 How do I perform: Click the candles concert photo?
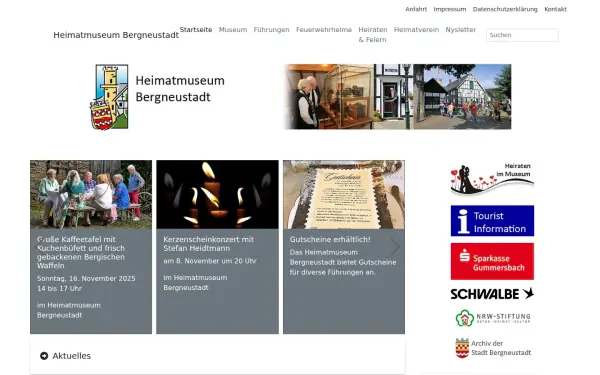(x=217, y=194)
